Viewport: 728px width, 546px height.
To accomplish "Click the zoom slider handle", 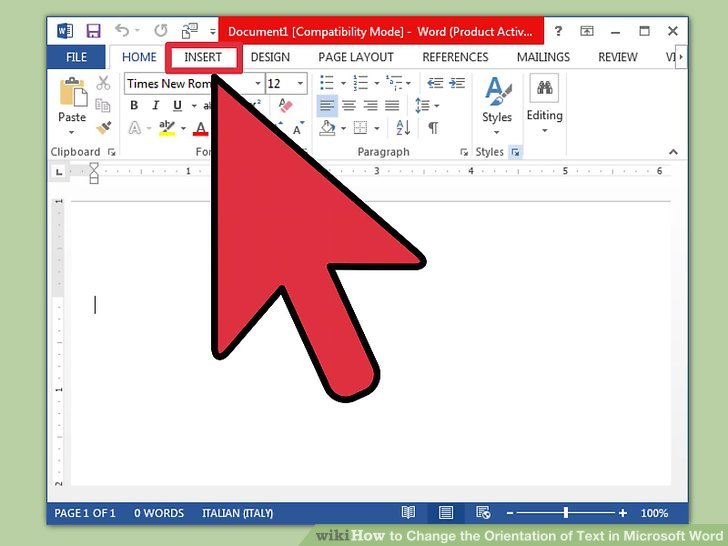I will (x=565, y=513).
